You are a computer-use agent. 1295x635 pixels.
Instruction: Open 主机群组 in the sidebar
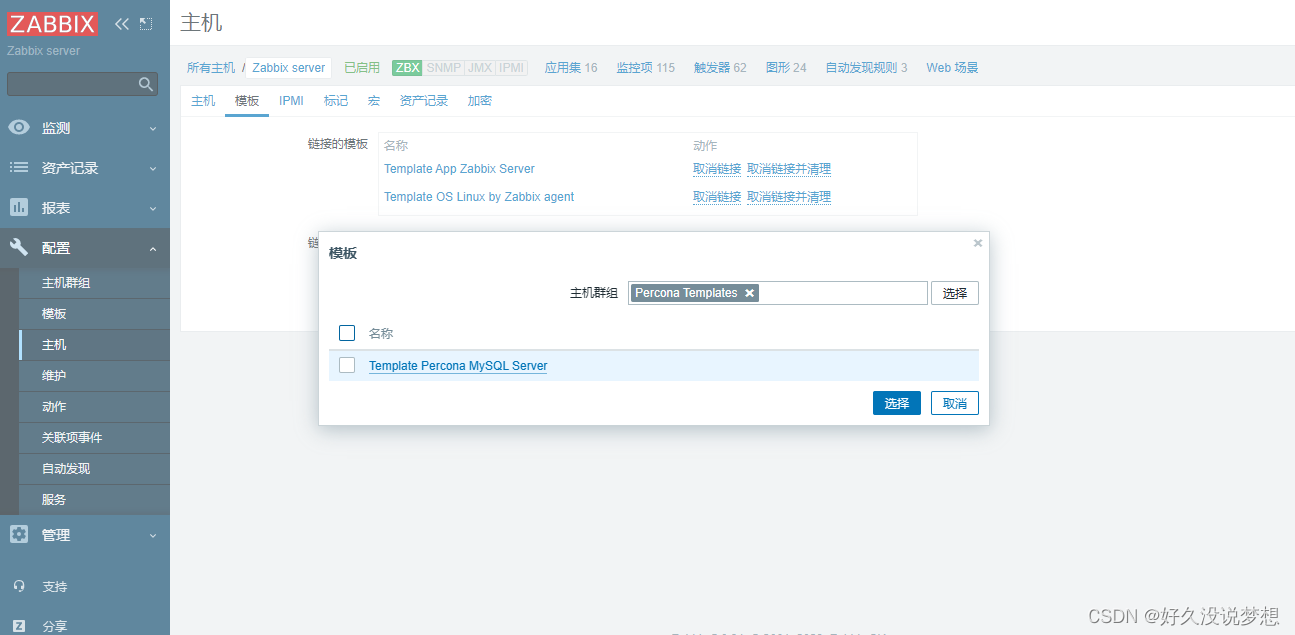66,283
